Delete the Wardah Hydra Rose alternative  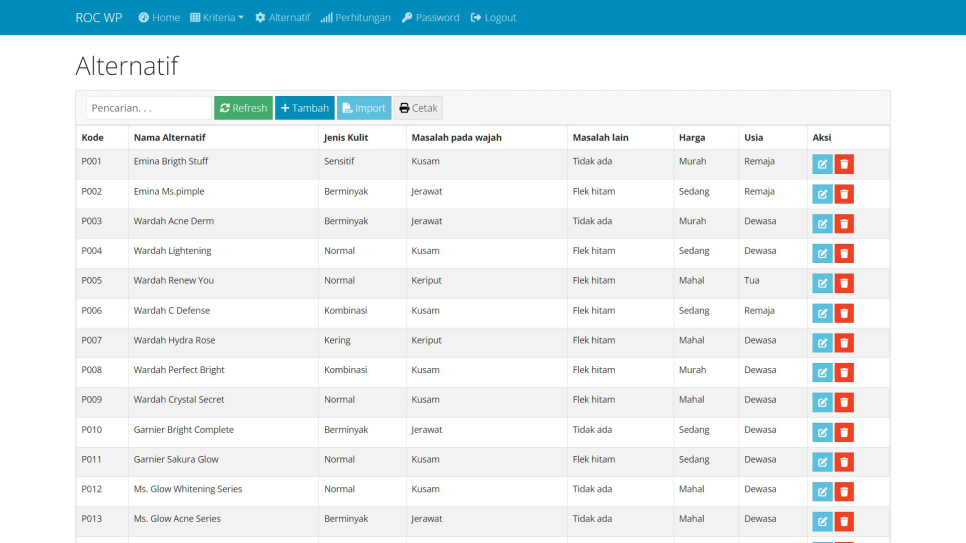click(x=844, y=343)
